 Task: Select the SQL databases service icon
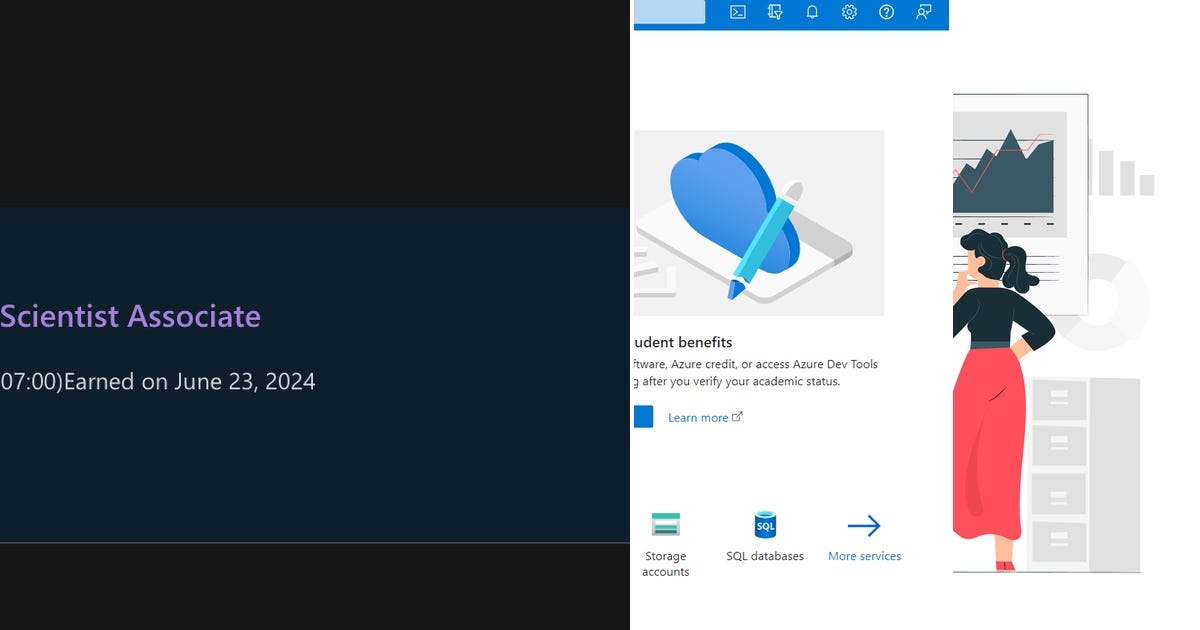tap(765, 523)
